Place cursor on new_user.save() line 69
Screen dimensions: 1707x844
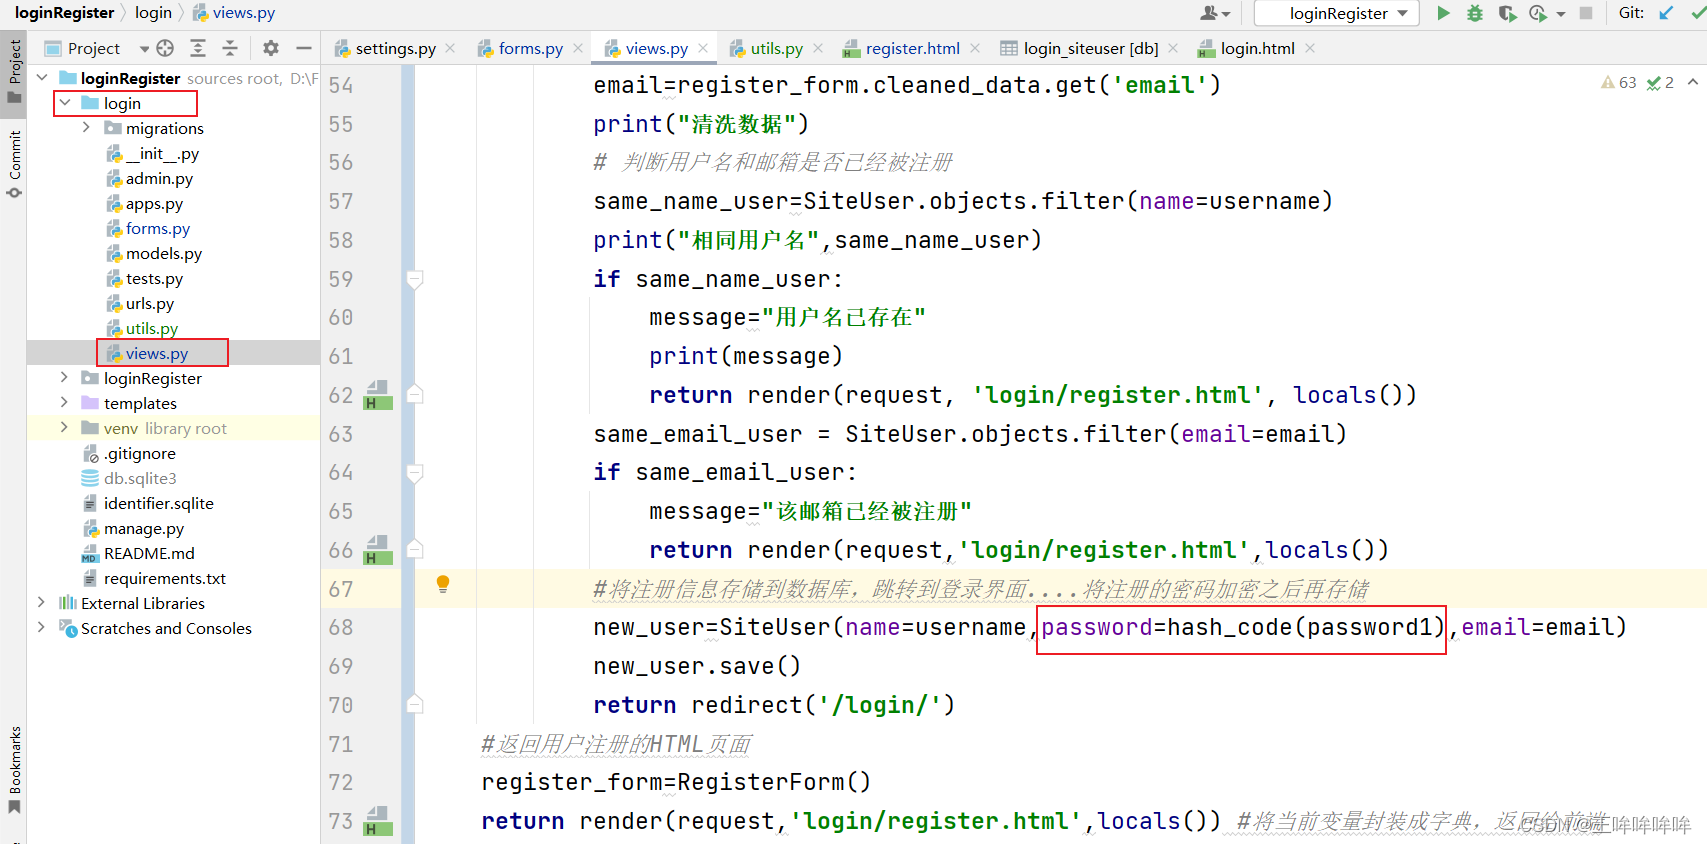[697, 666]
